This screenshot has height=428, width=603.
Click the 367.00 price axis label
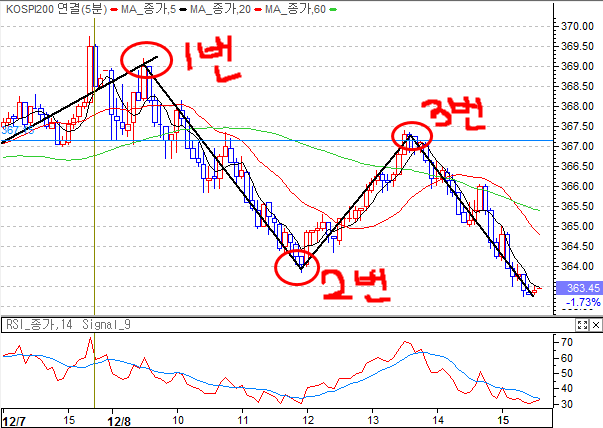tap(577, 146)
